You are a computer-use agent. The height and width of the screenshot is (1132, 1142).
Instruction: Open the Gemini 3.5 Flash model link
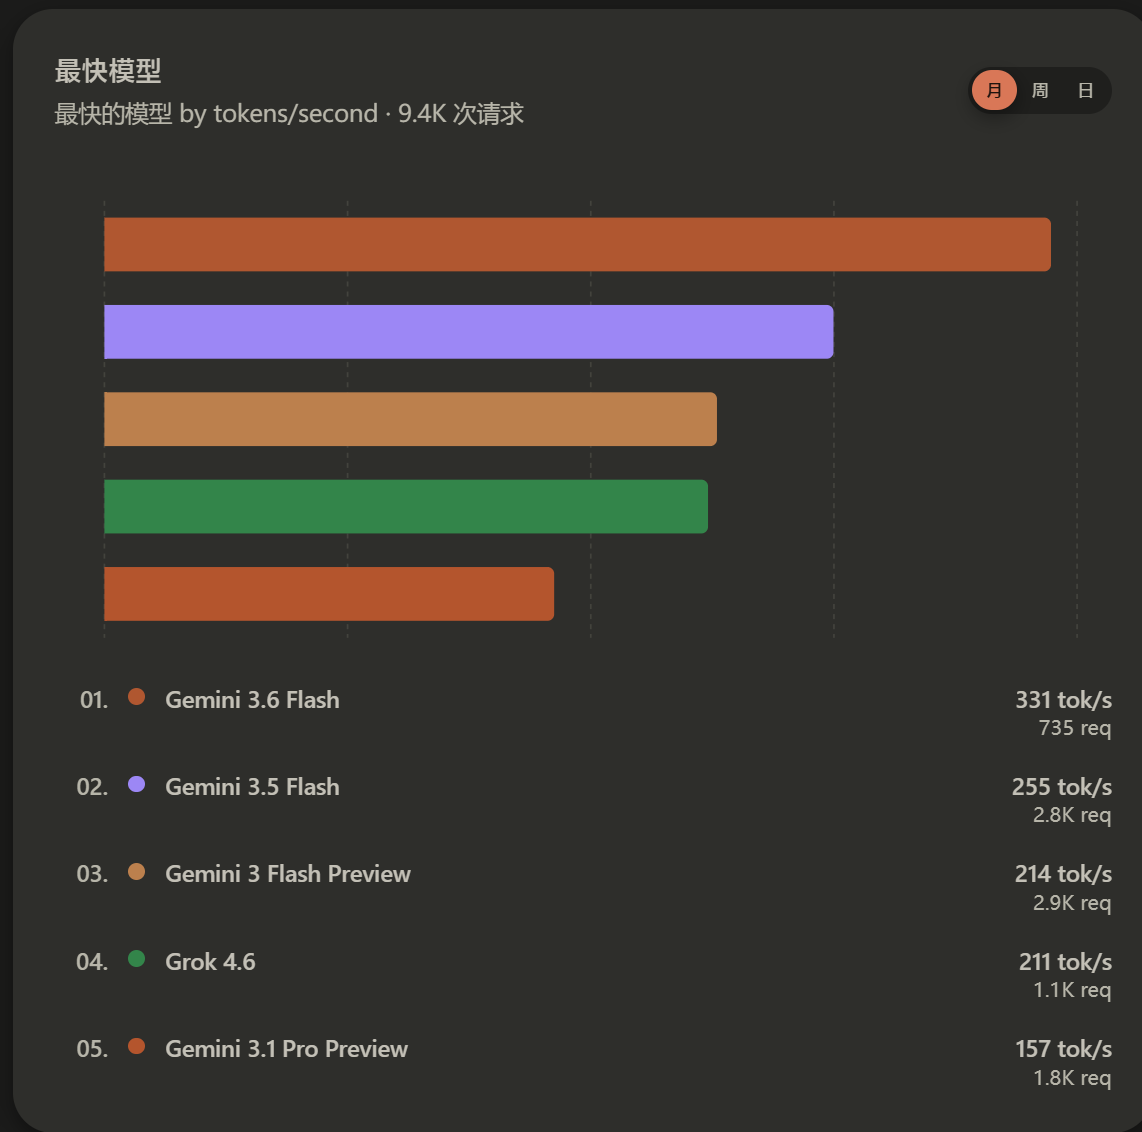252,787
